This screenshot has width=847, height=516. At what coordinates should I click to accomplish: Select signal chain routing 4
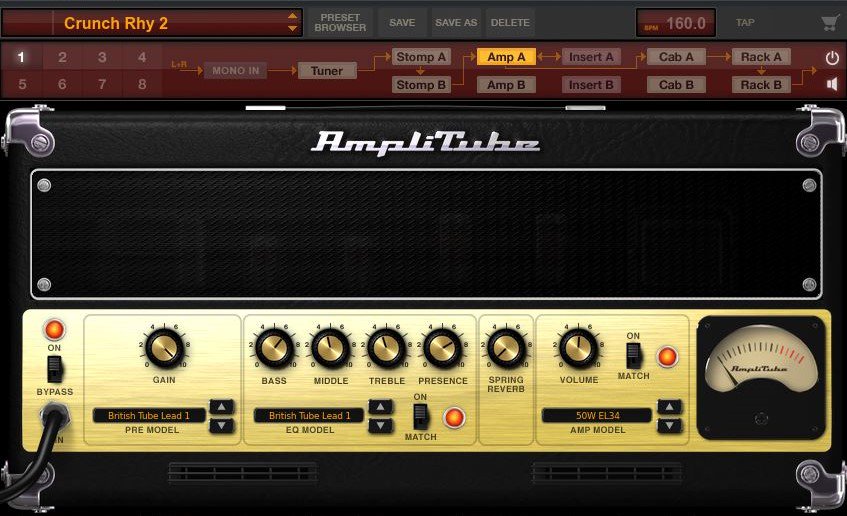[x=142, y=57]
